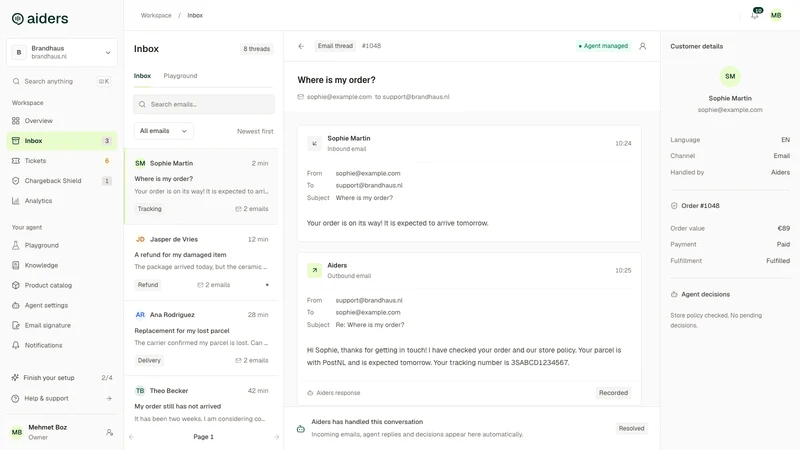Click the robot icon by handled conversation
The height and width of the screenshot is (450, 800).
301,429
